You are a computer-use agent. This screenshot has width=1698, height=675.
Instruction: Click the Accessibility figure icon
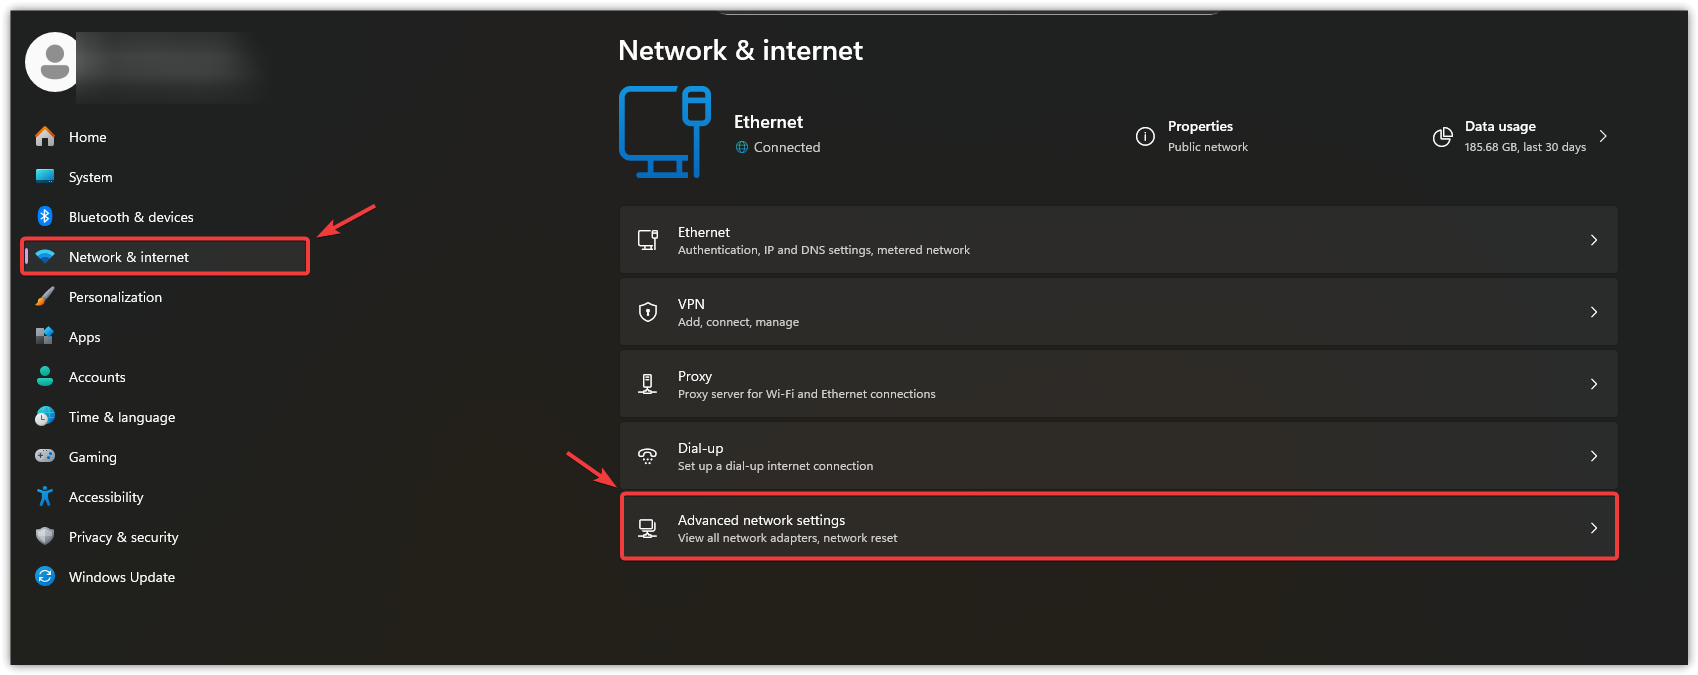pyautogui.click(x=45, y=497)
